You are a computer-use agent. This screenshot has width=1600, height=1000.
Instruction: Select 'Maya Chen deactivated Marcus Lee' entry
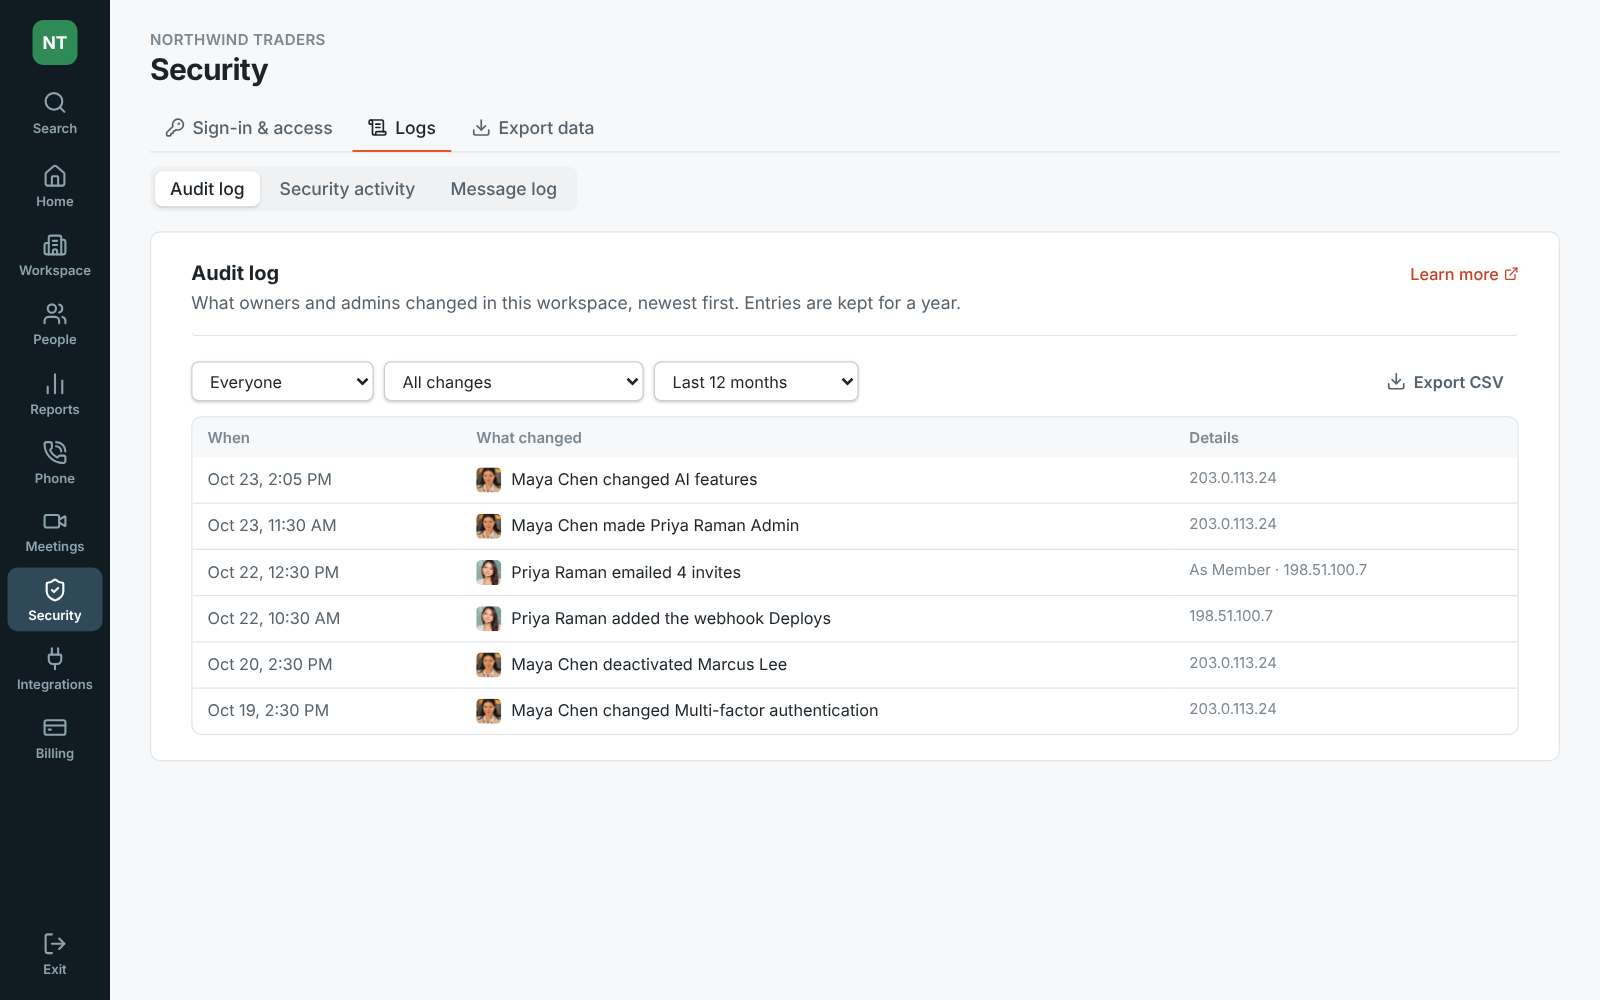pos(855,665)
